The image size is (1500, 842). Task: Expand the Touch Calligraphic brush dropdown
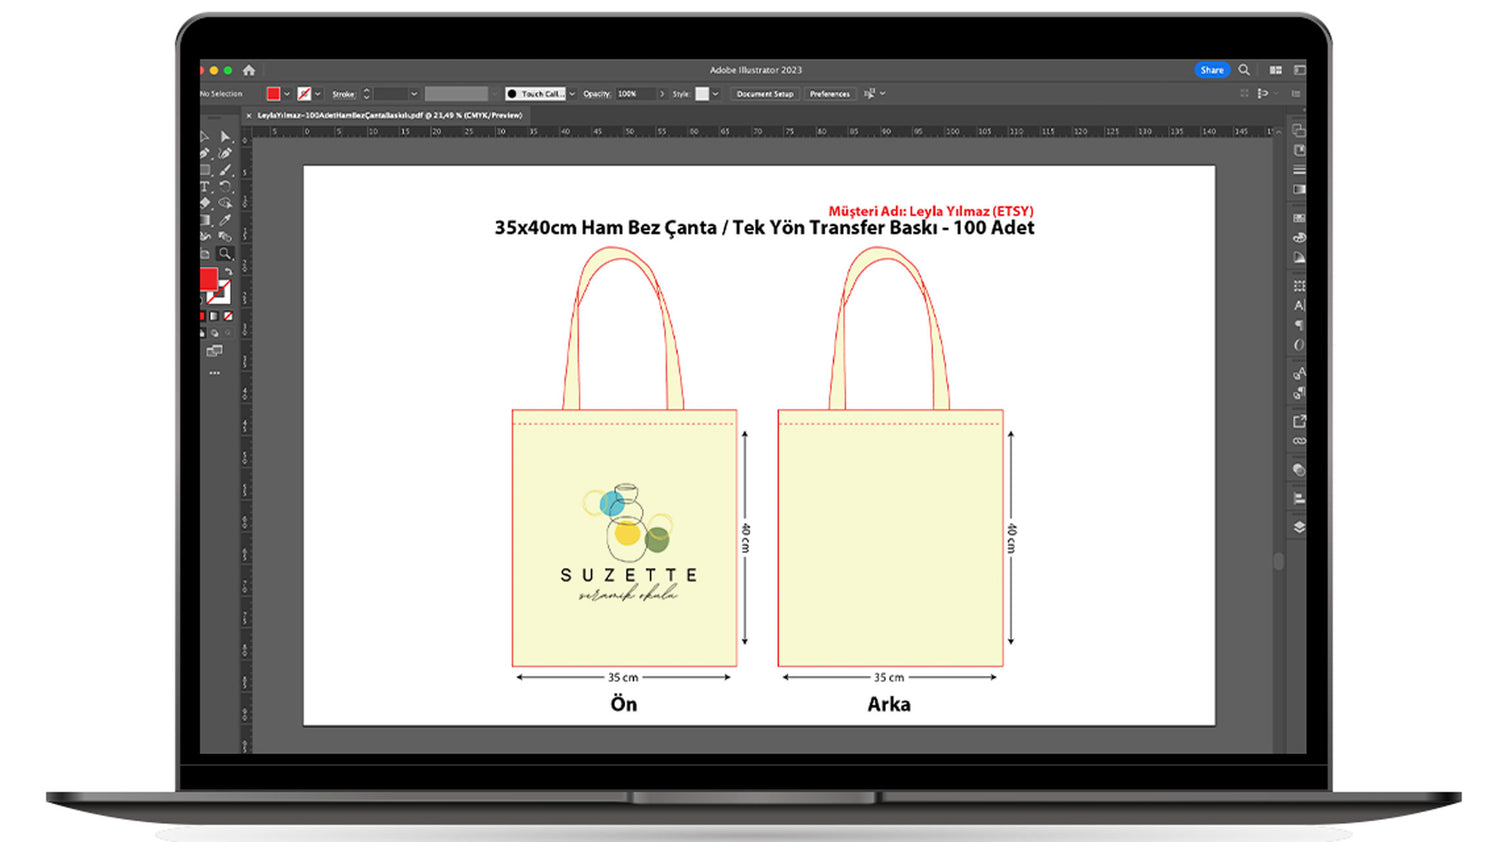pyautogui.click(x=572, y=94)
